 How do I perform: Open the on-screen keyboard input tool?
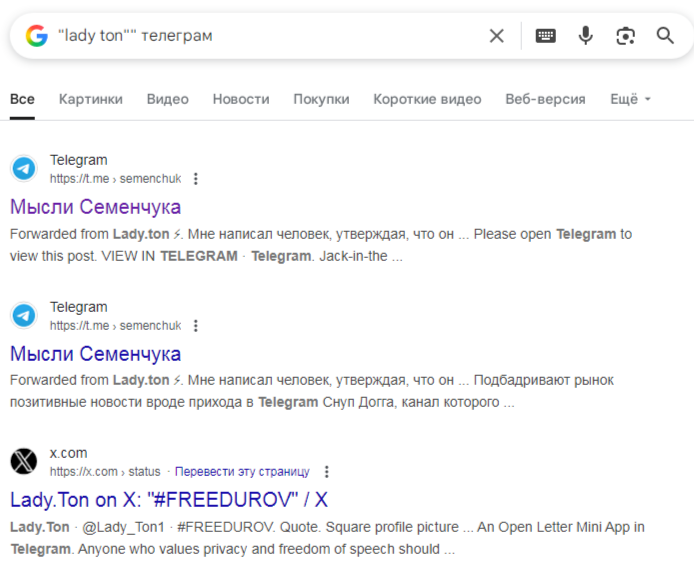[x=545, y=36]
